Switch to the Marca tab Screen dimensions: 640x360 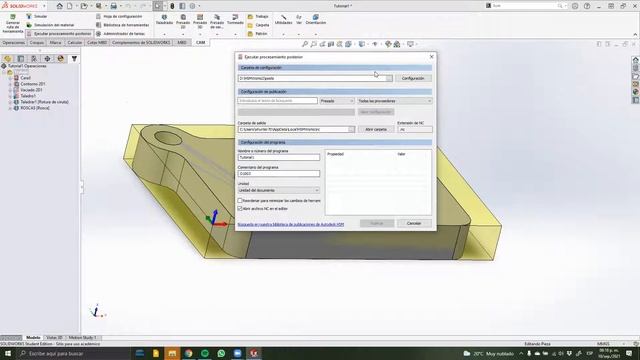[x=55, y=42]
